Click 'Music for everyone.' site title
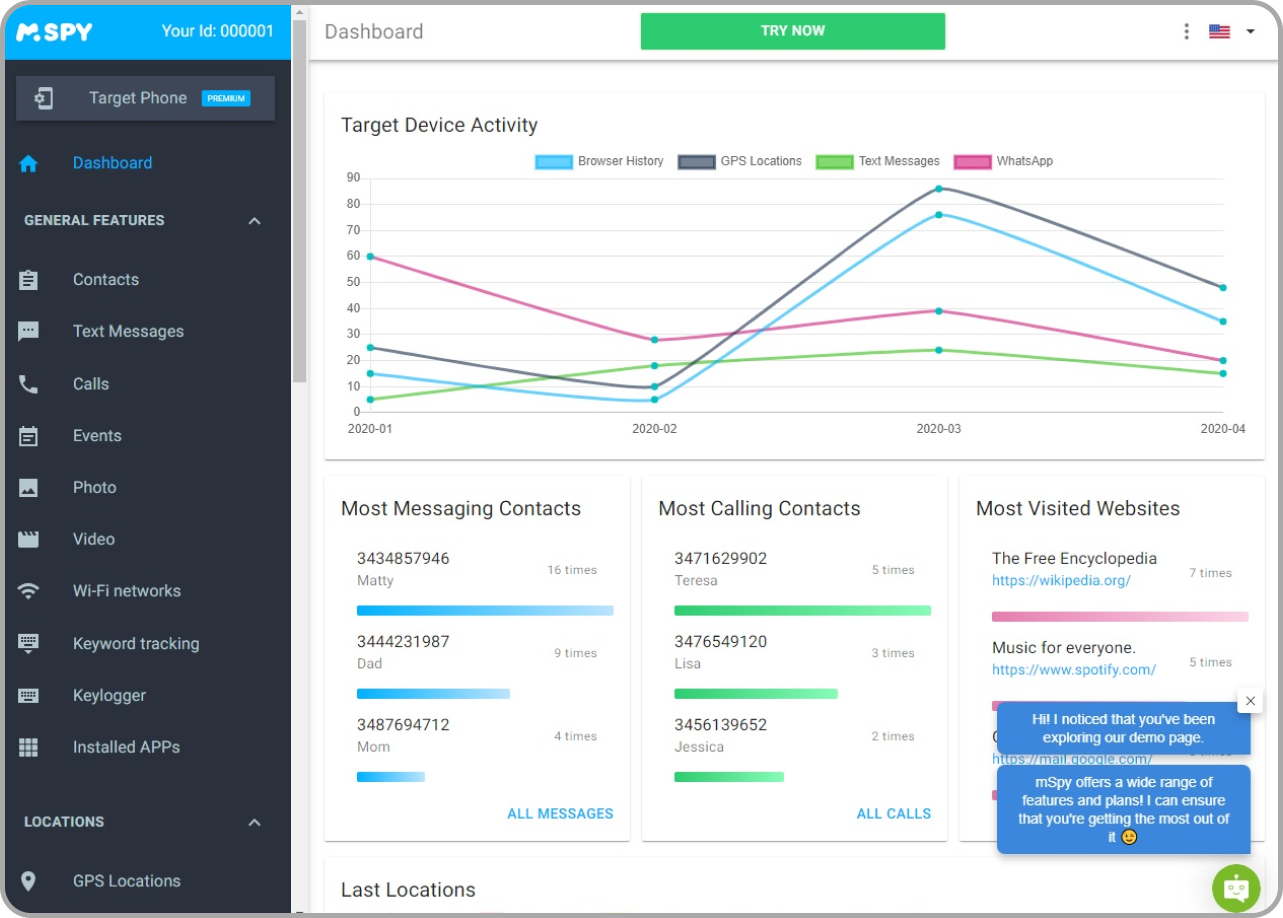 click(1064, 647)
